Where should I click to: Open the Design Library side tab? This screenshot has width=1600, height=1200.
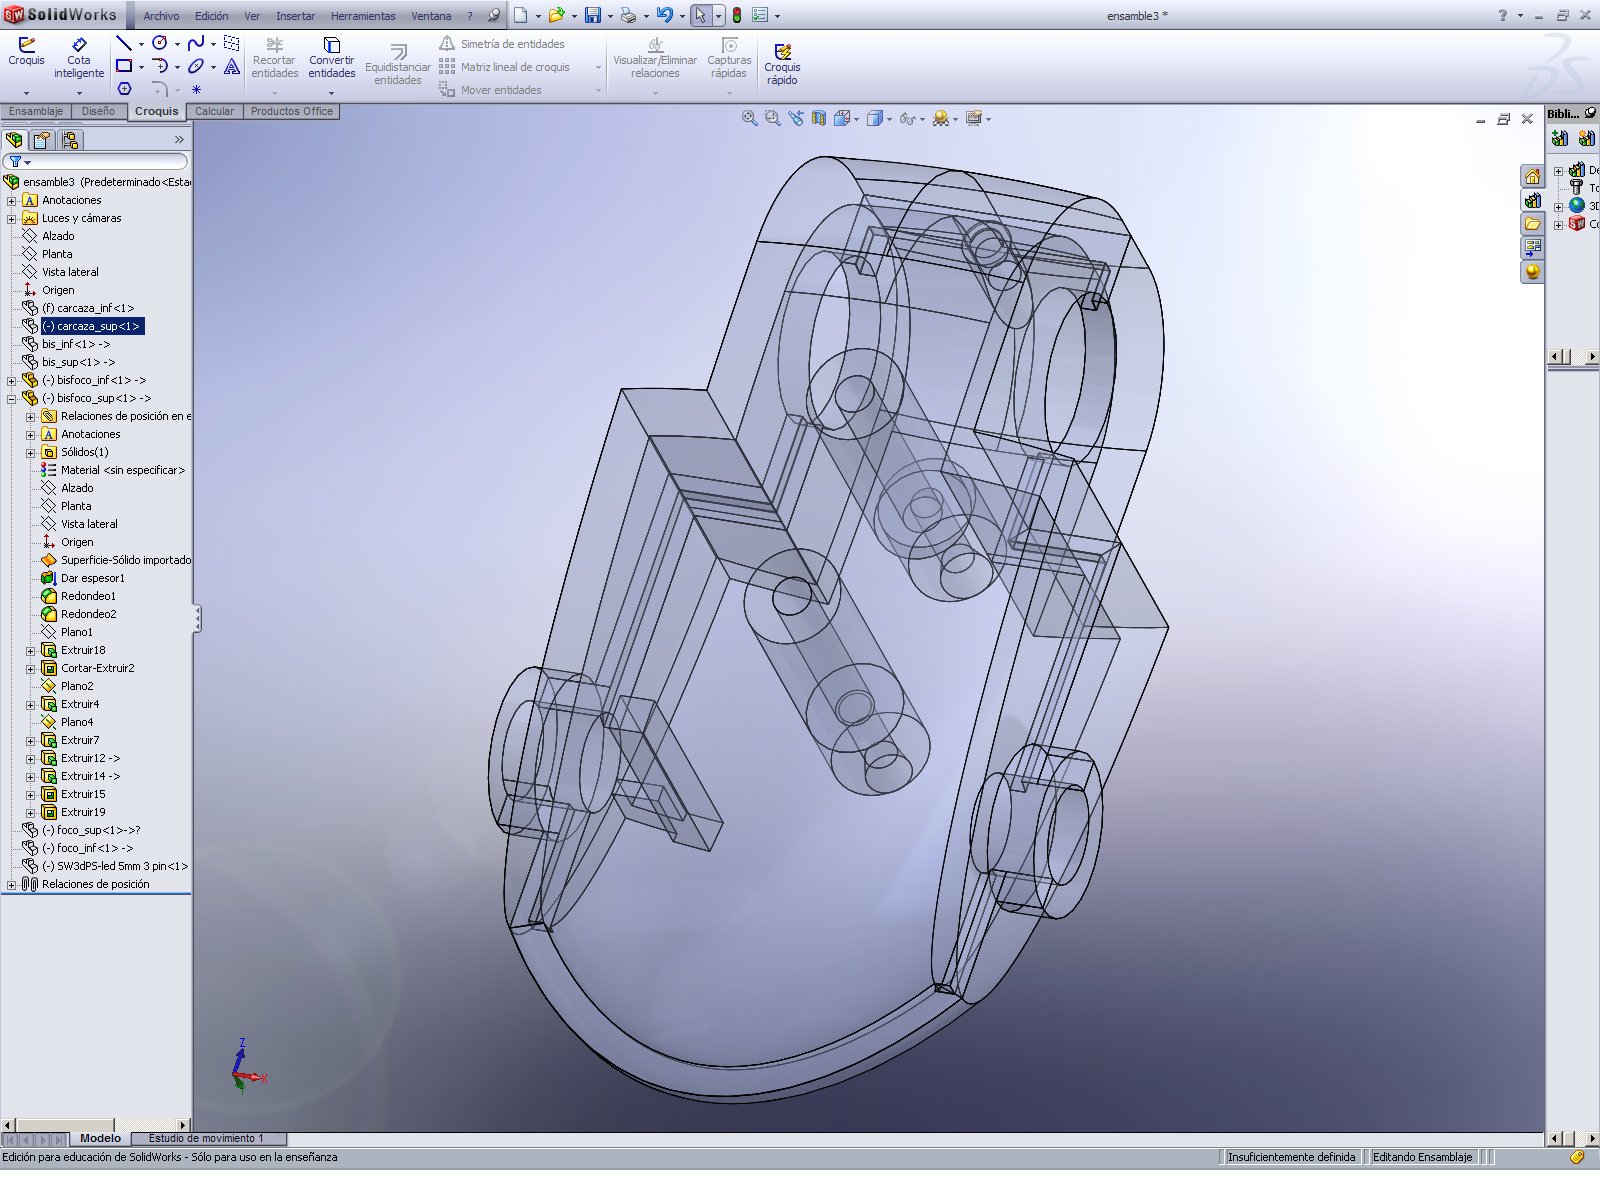[1532, 200]
